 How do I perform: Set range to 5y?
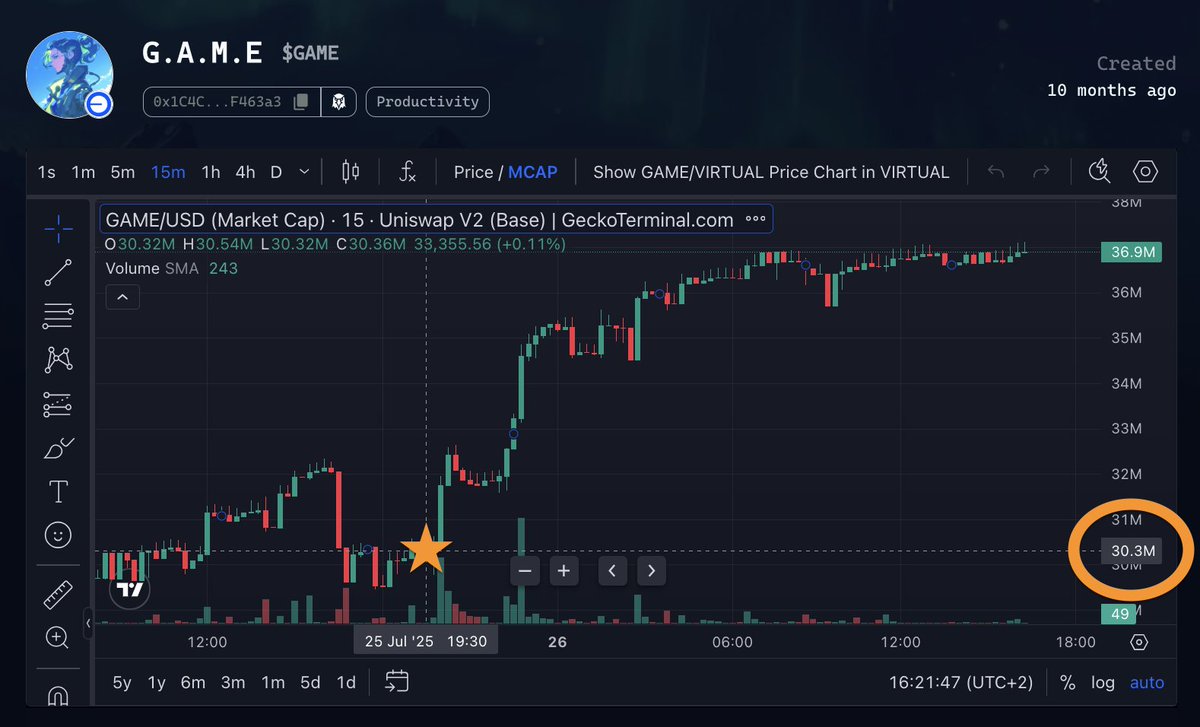(x=121, y=682)
